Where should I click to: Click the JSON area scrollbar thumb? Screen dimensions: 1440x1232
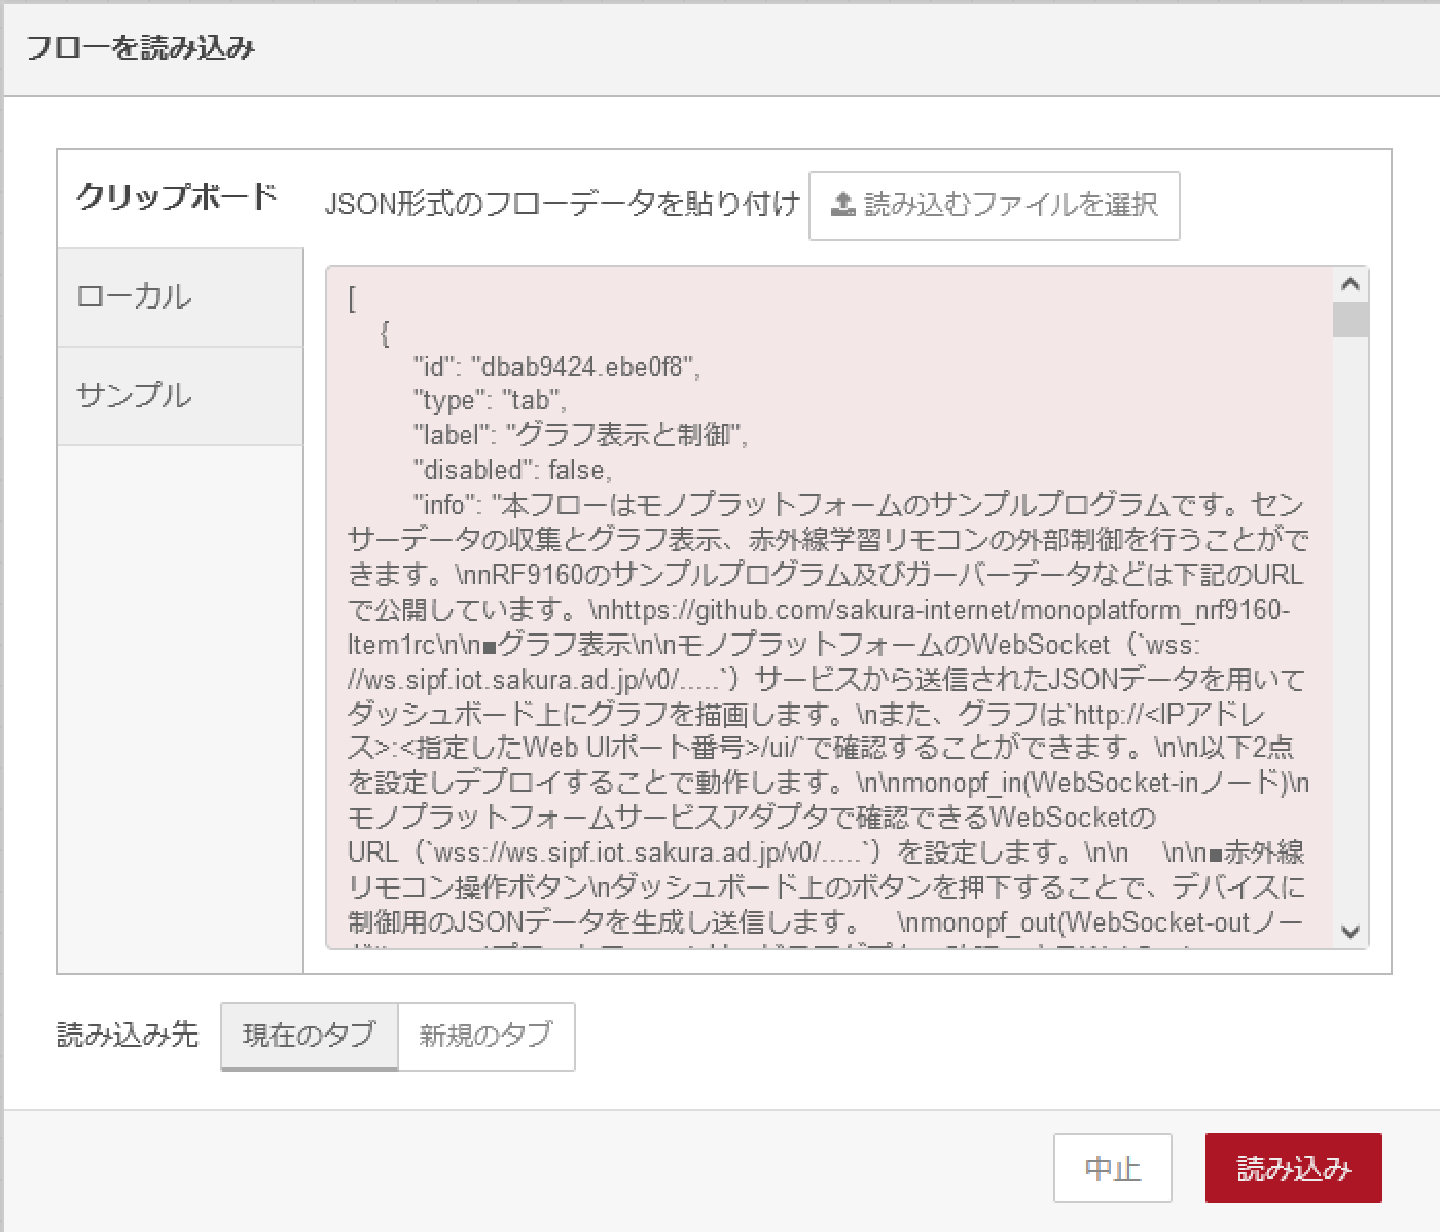(1350, 320)
